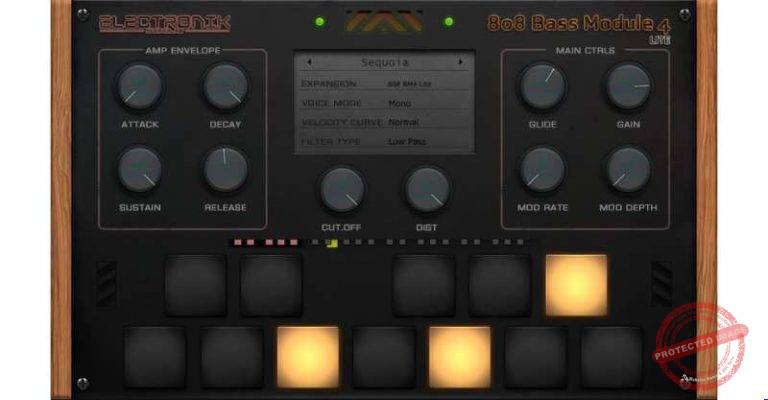Screen dimensions: 768x400
Task: Tap the first dark pad in the upper row
Action: [x=195, y=285]
